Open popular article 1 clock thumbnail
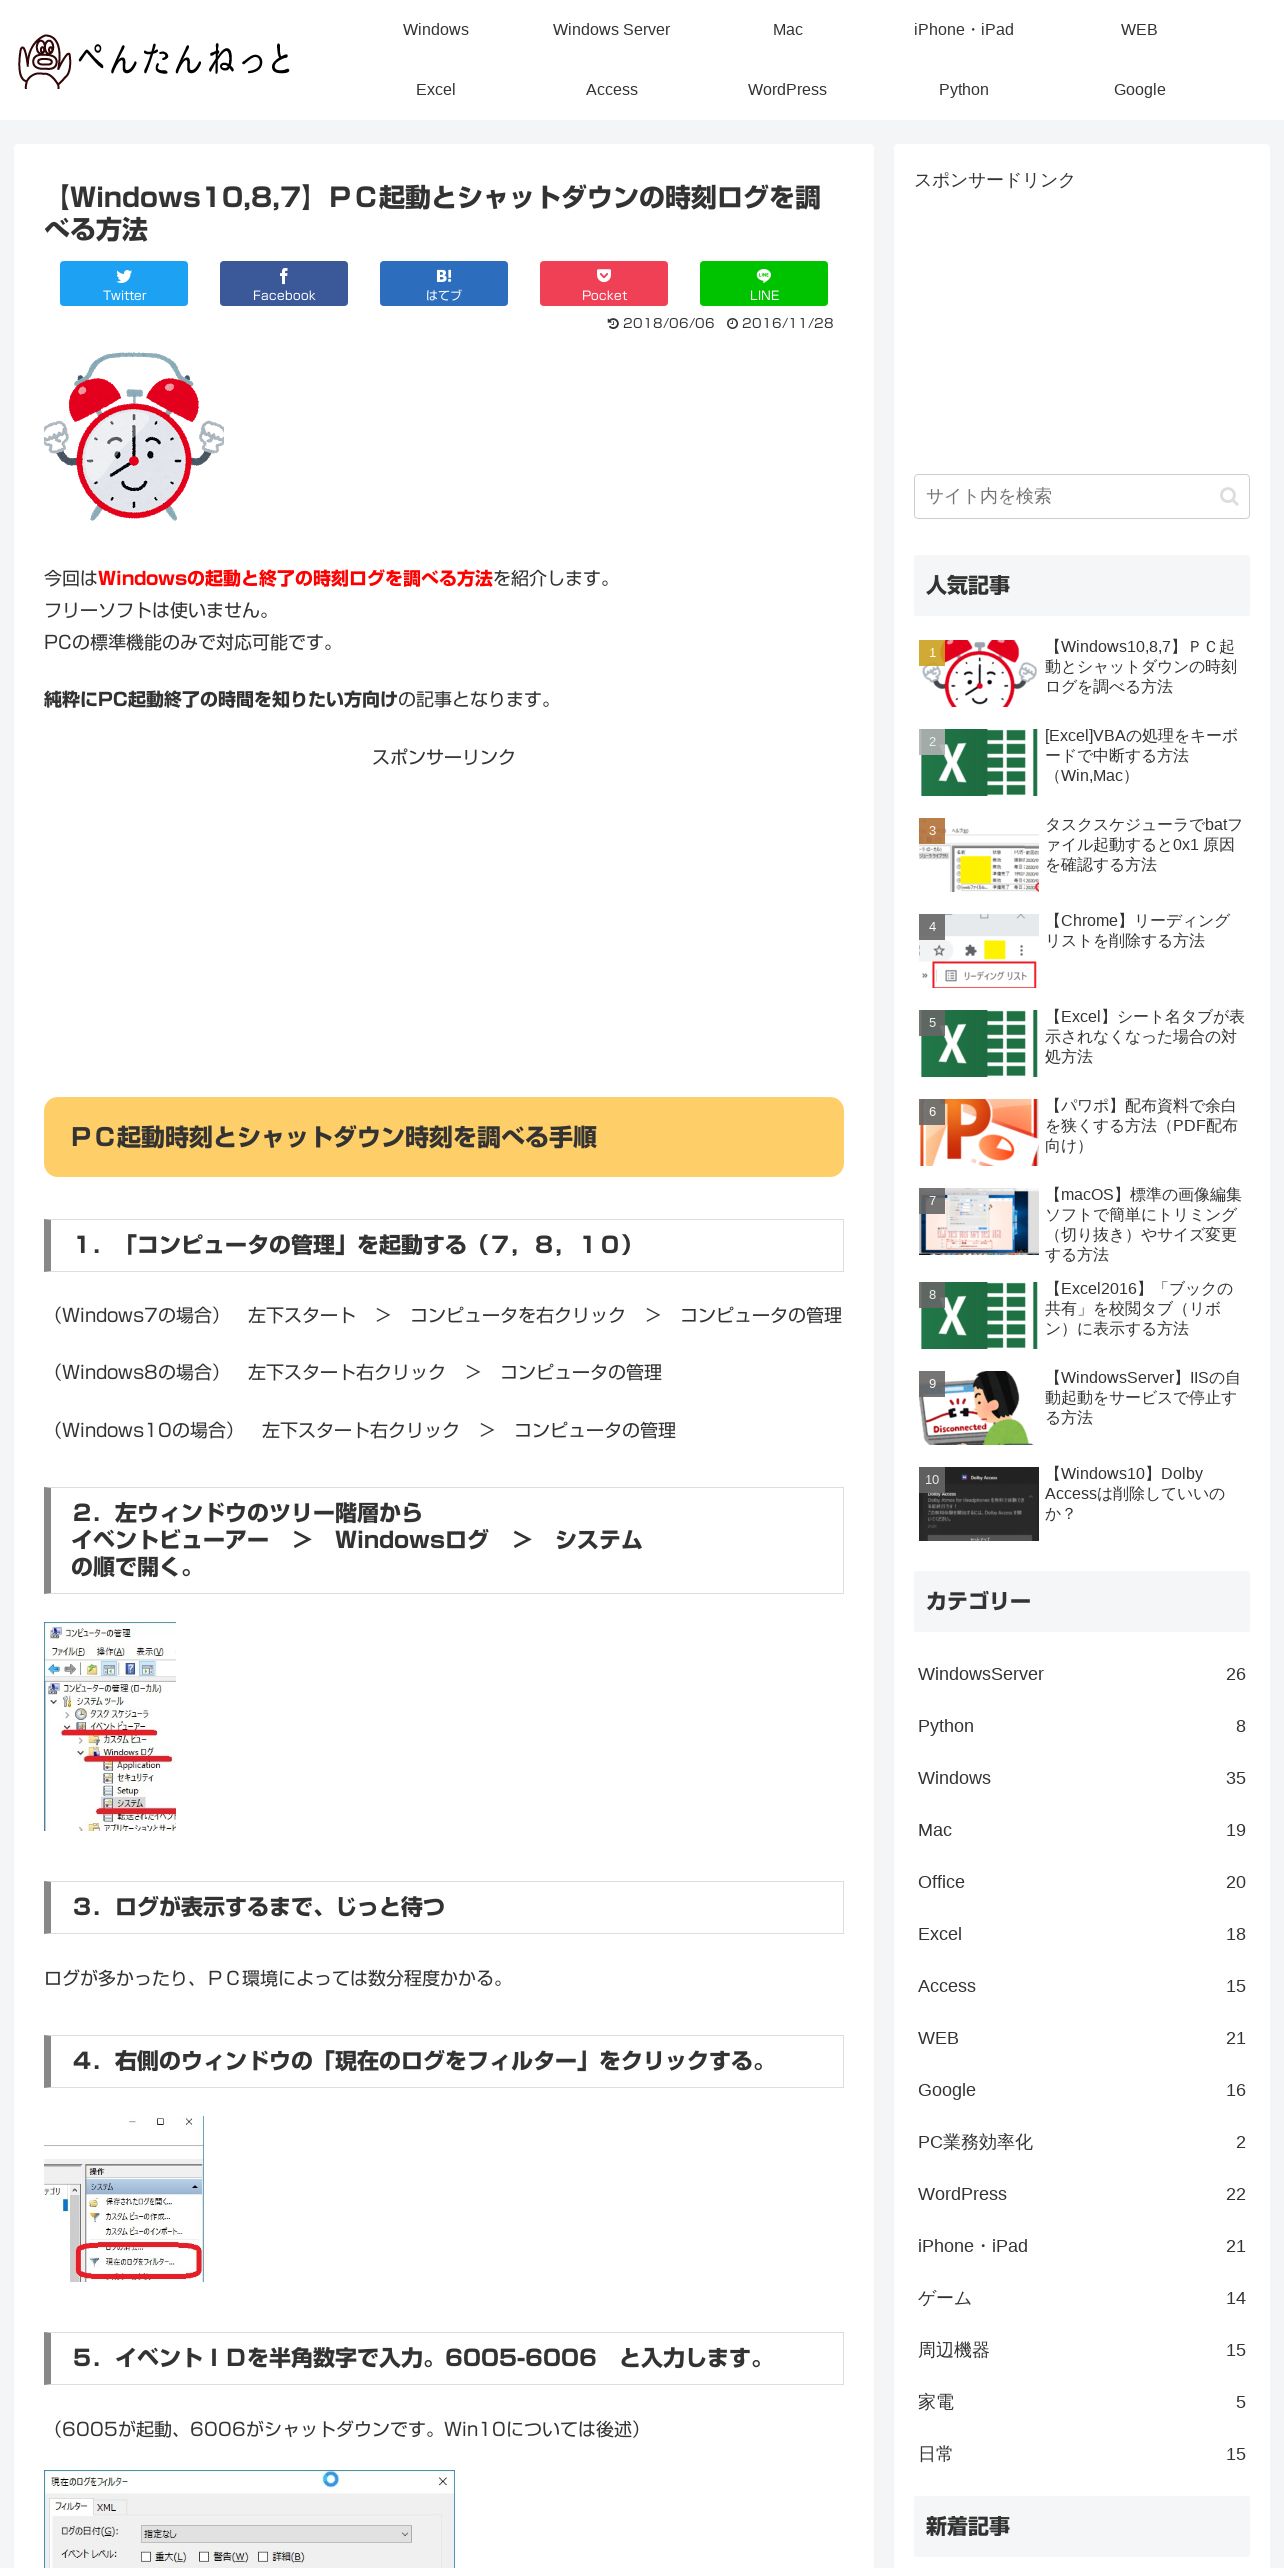The height and width of the screenshot is (2568, 1284). (x=979, y=673)
